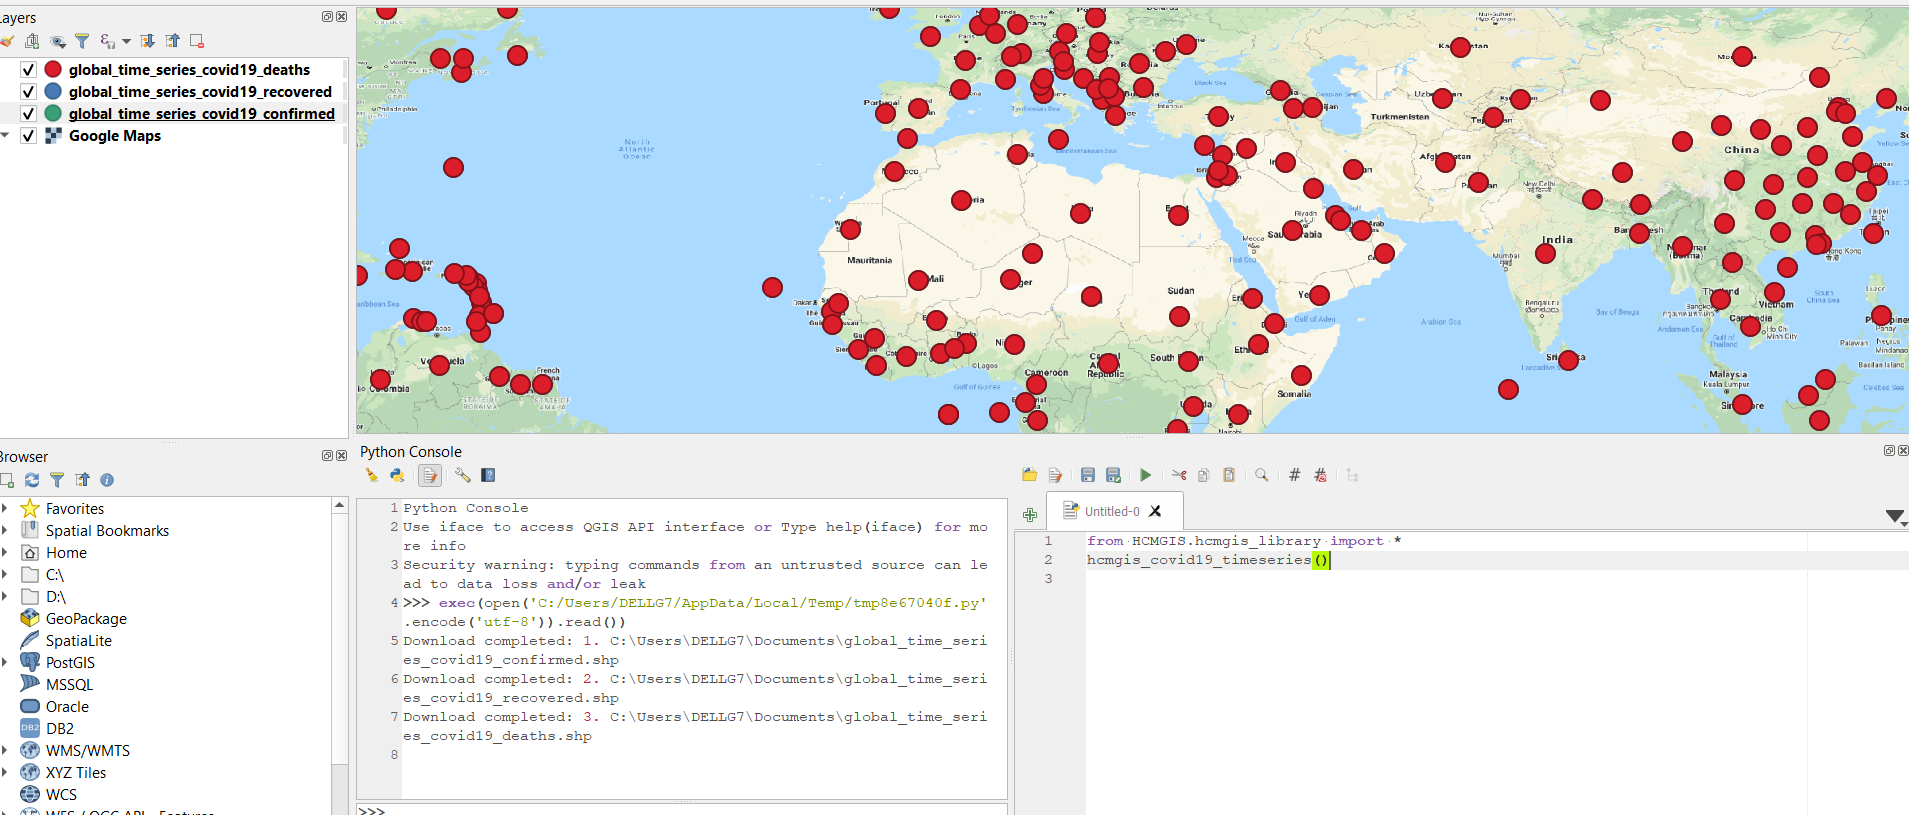Expand WMS/WMTS node in Browser
This screenshot has width=1909, height=815.
5,751
